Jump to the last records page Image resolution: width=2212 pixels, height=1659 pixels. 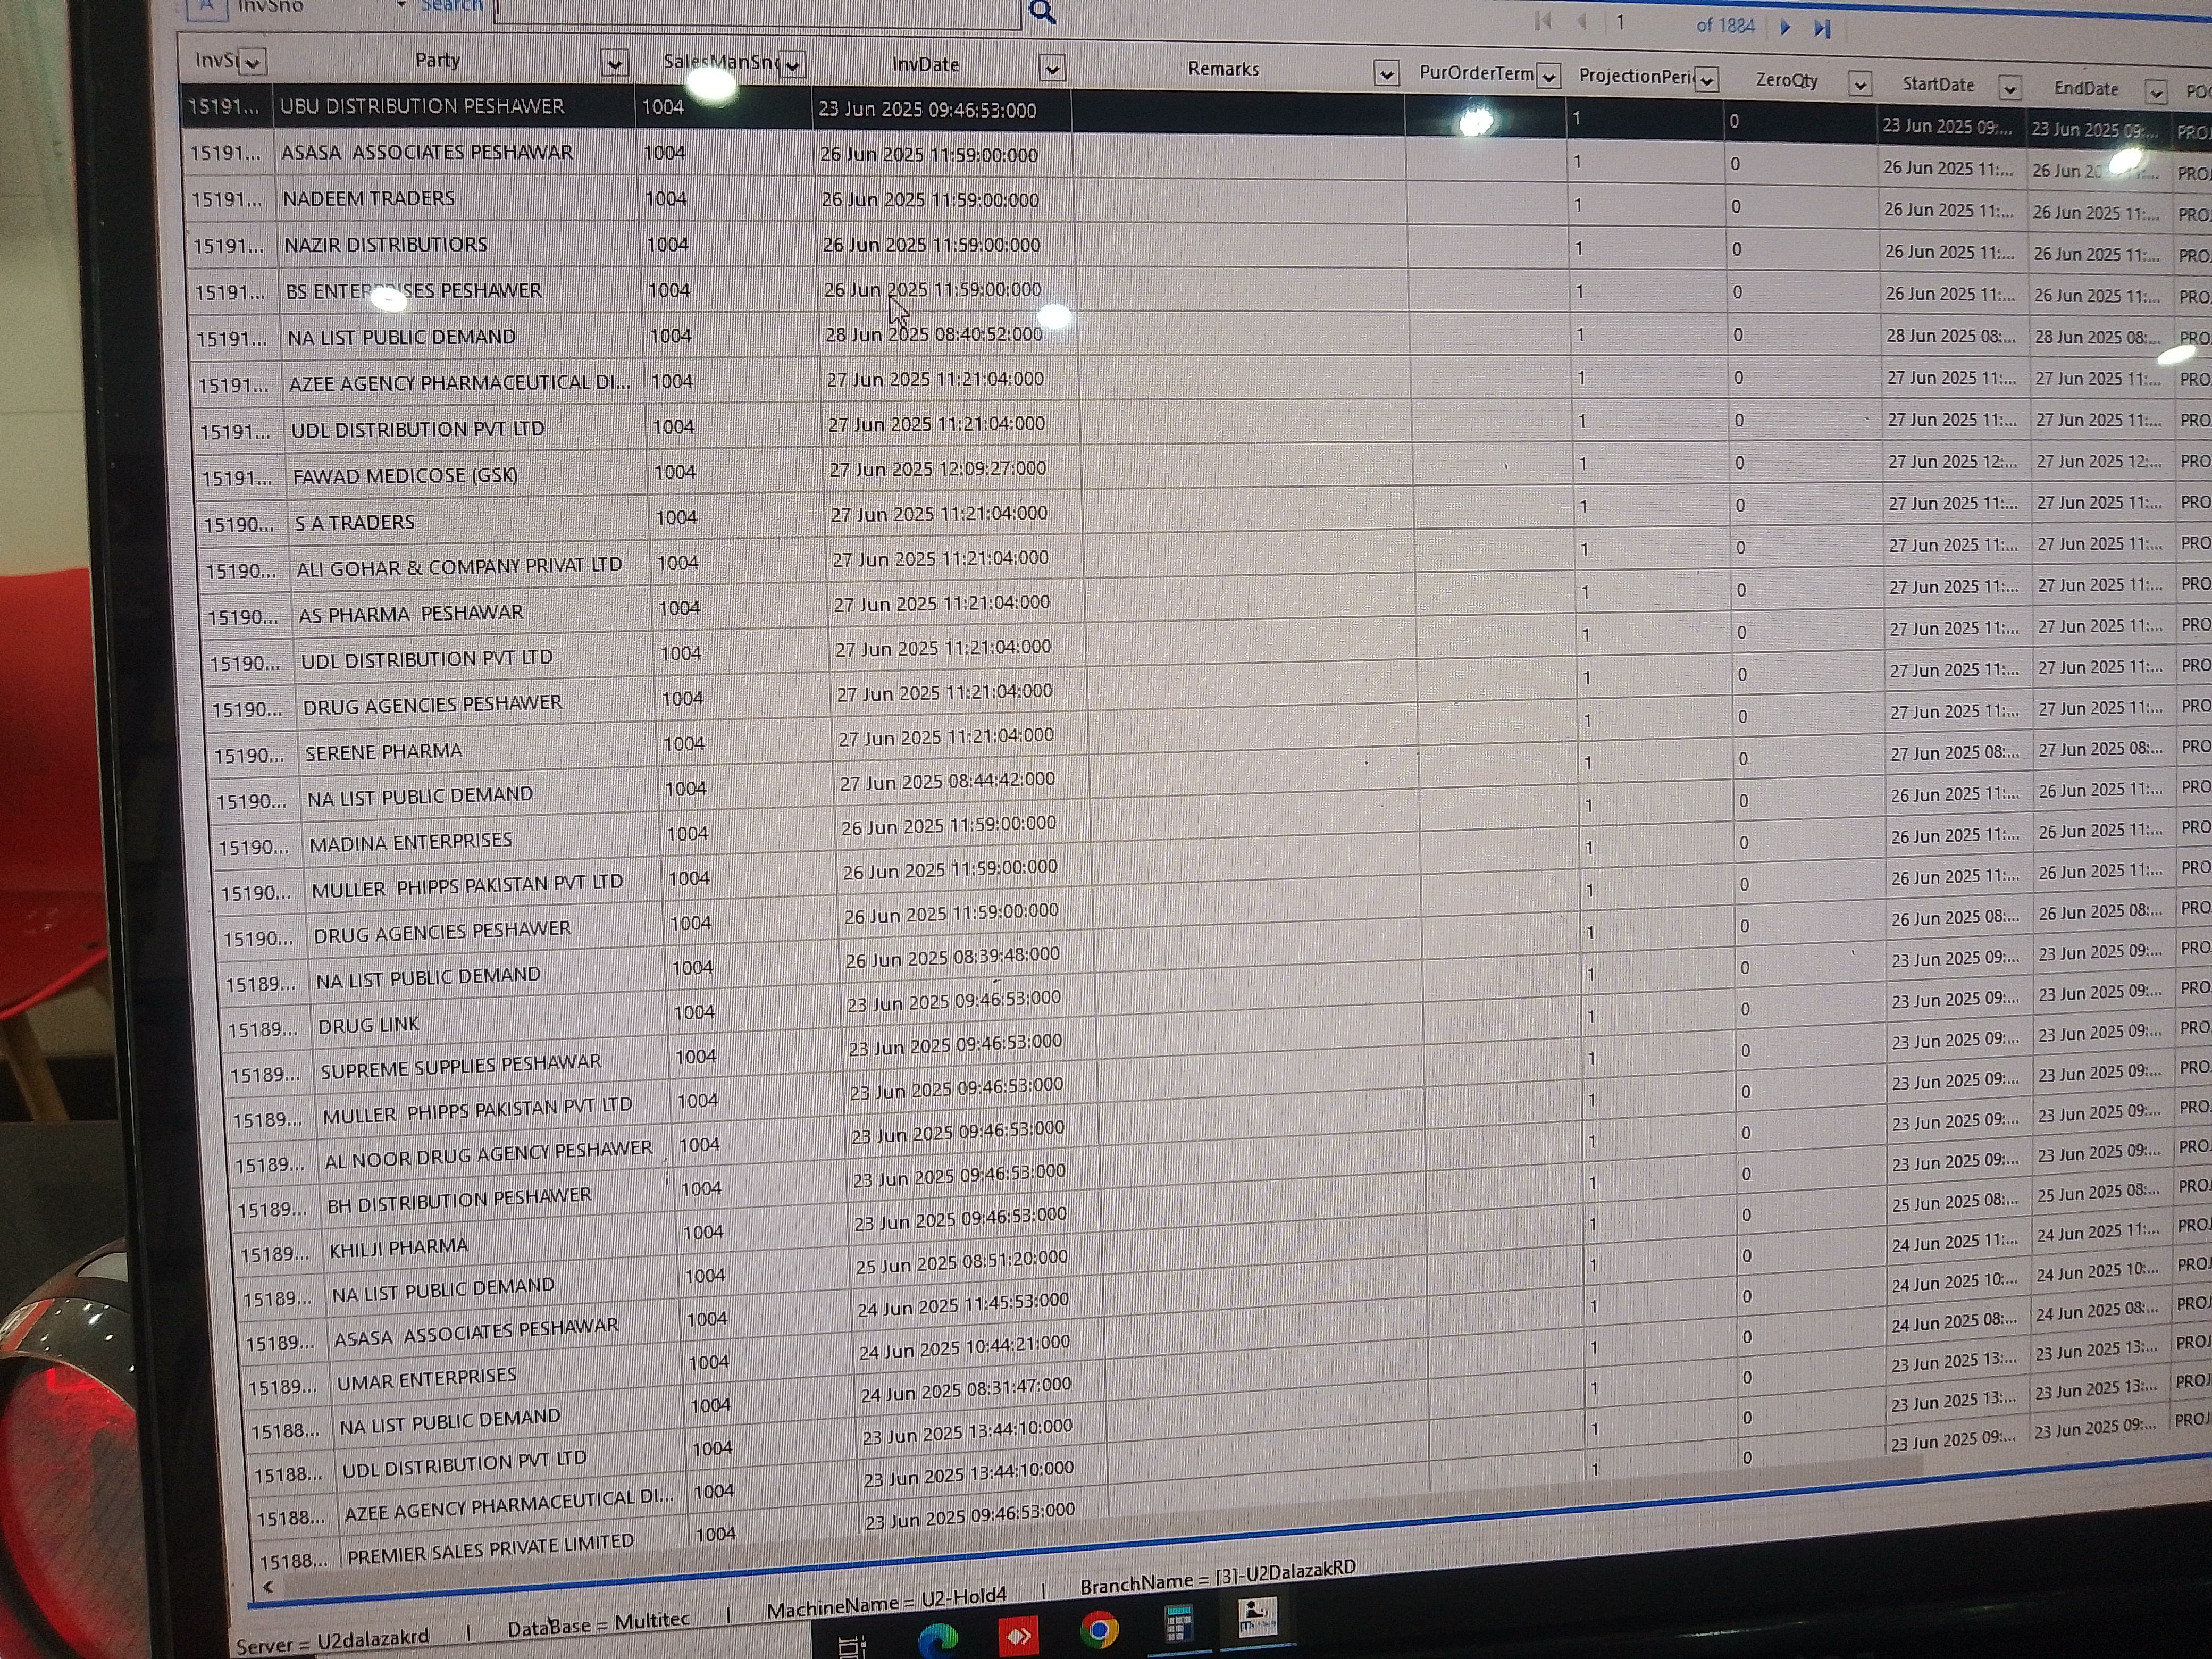pos(1822,28)
